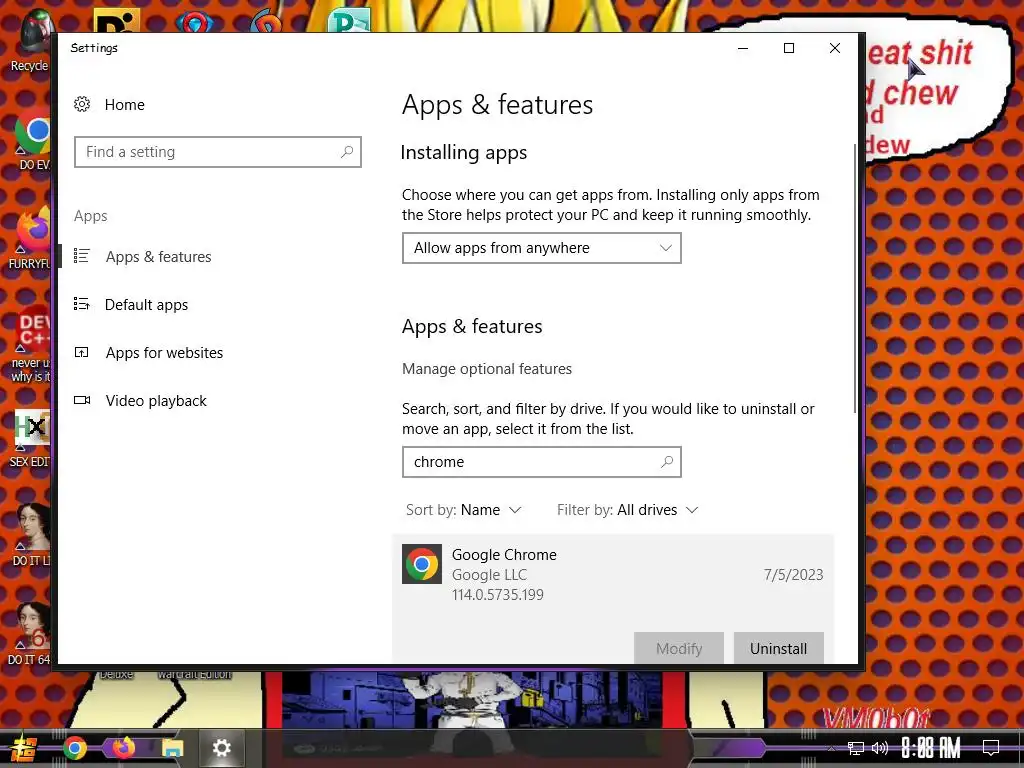Open the volume tray icon
The image size is (1024, 768).
point(880,748)
